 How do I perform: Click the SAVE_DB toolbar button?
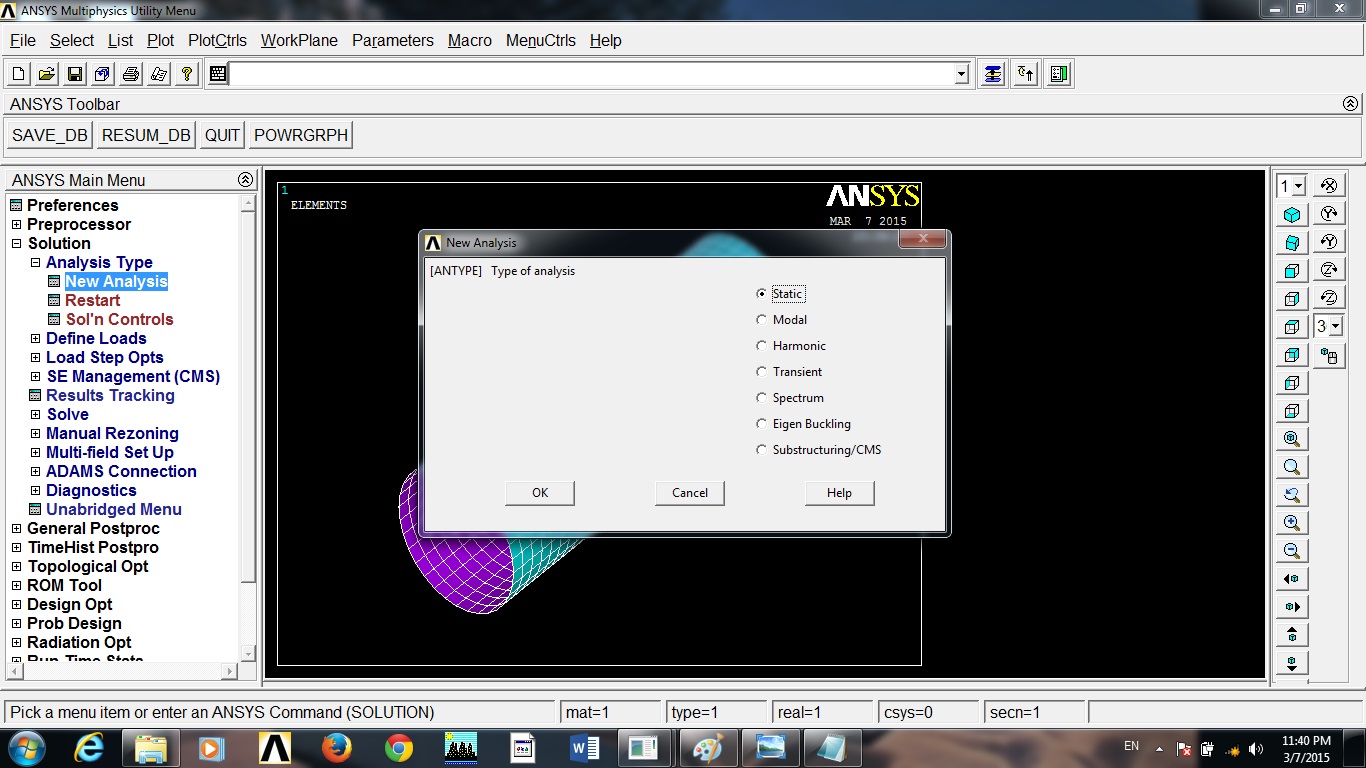tap(50, 136)
